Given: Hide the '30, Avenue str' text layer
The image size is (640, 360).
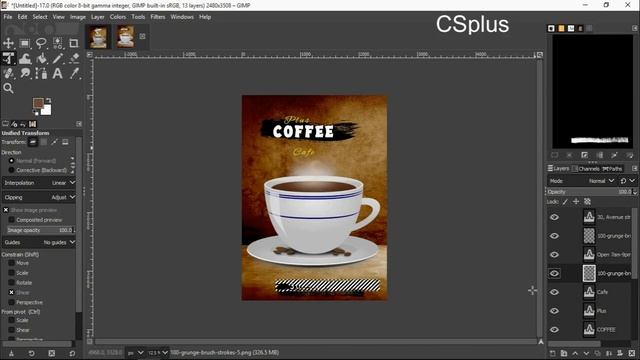Looking at the screenshot, I should pyautogui.click(x=554, y=217).
